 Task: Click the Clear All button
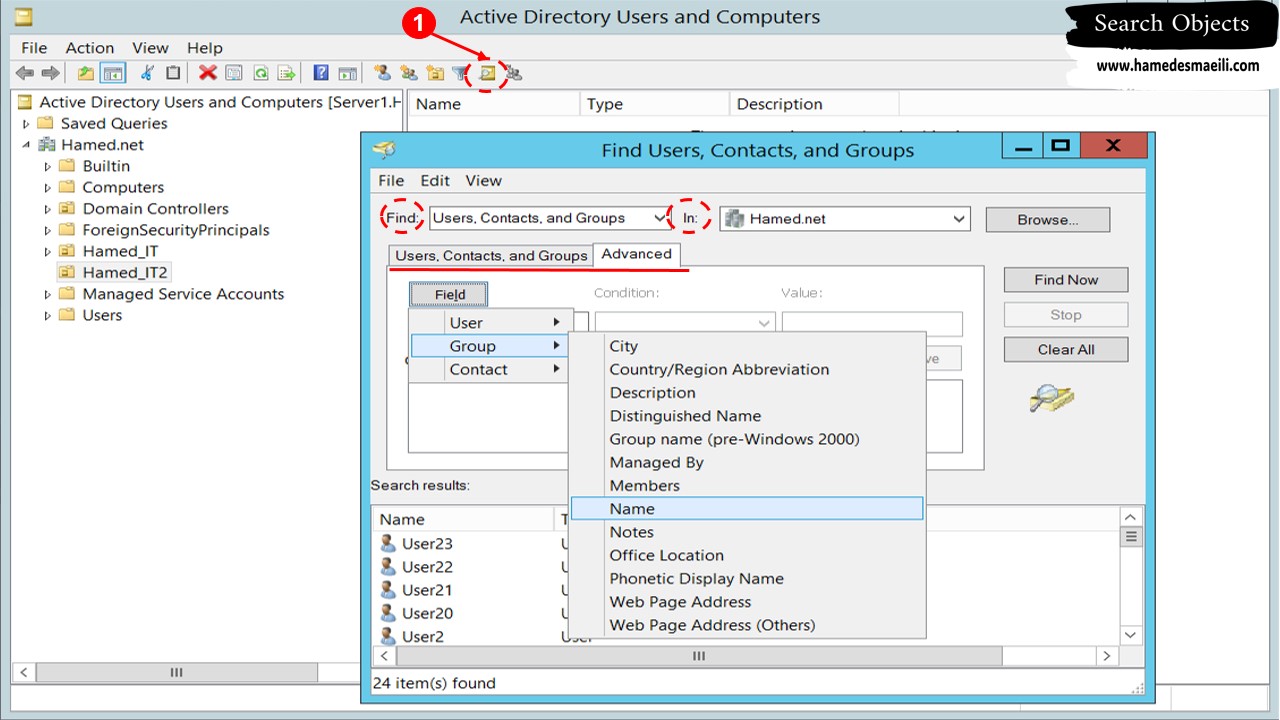pyautogui.click(x=1066, y=349)
